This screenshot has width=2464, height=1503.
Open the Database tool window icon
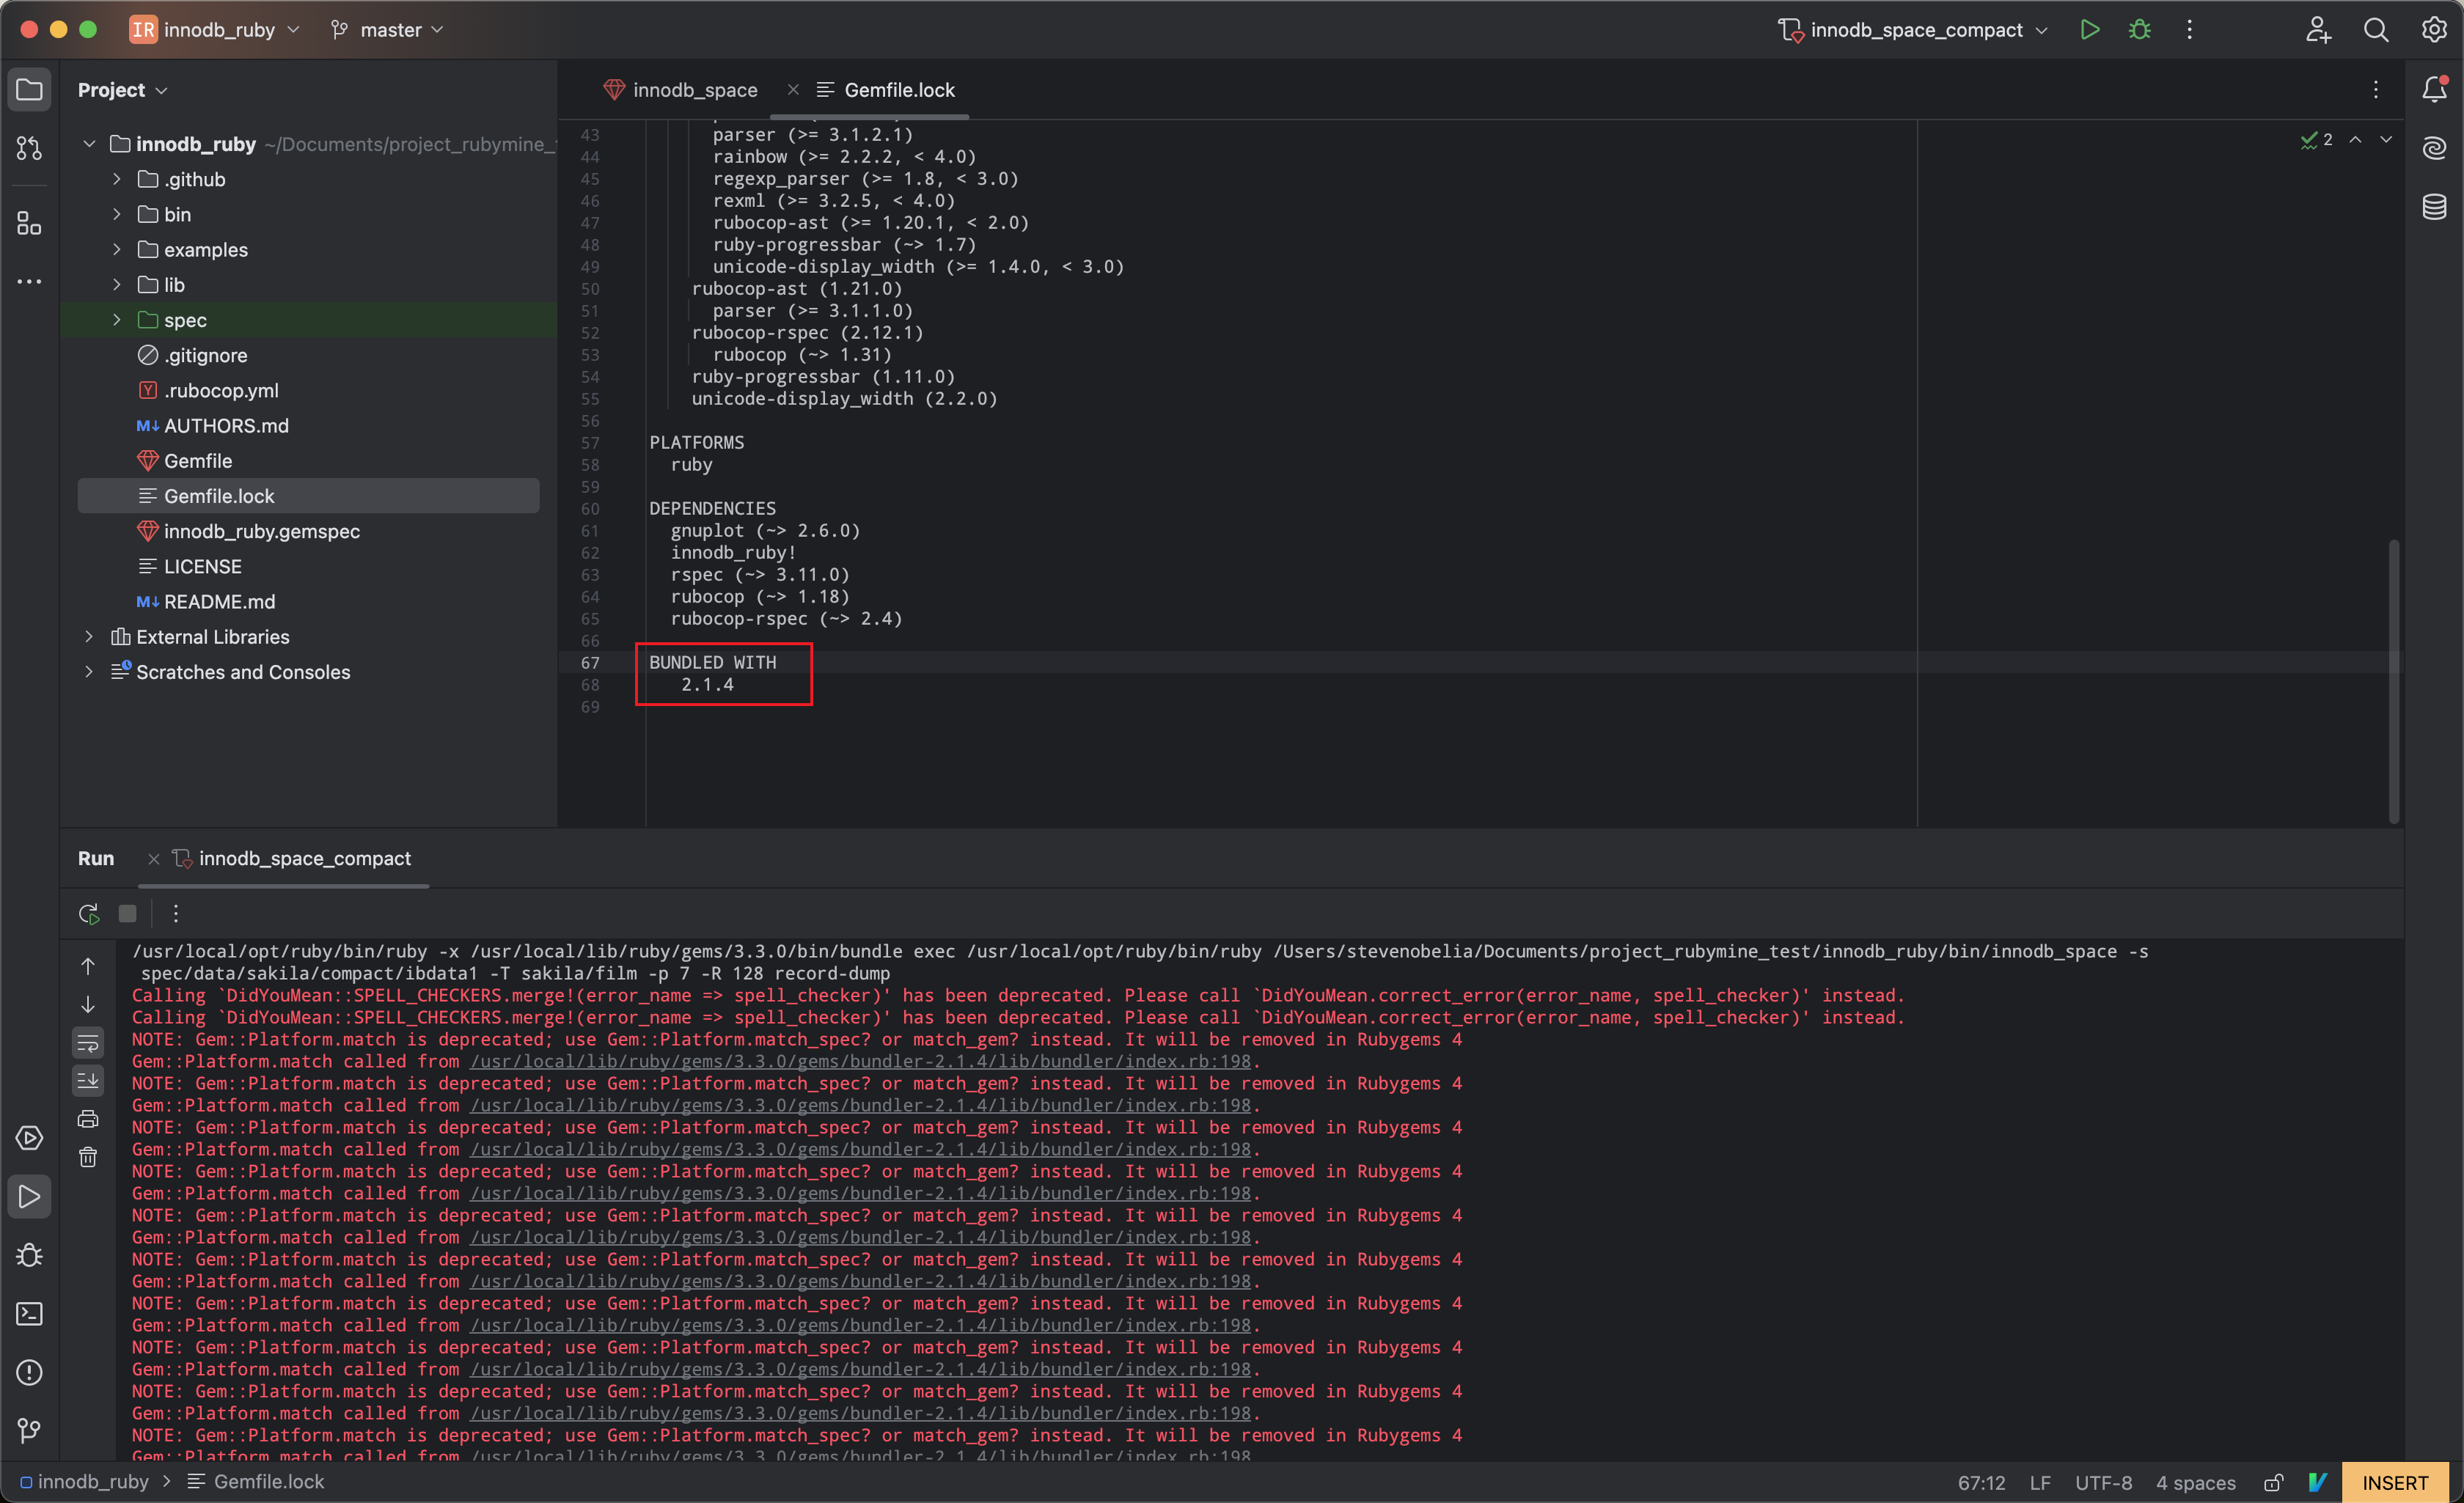(x=2434, y=207)
